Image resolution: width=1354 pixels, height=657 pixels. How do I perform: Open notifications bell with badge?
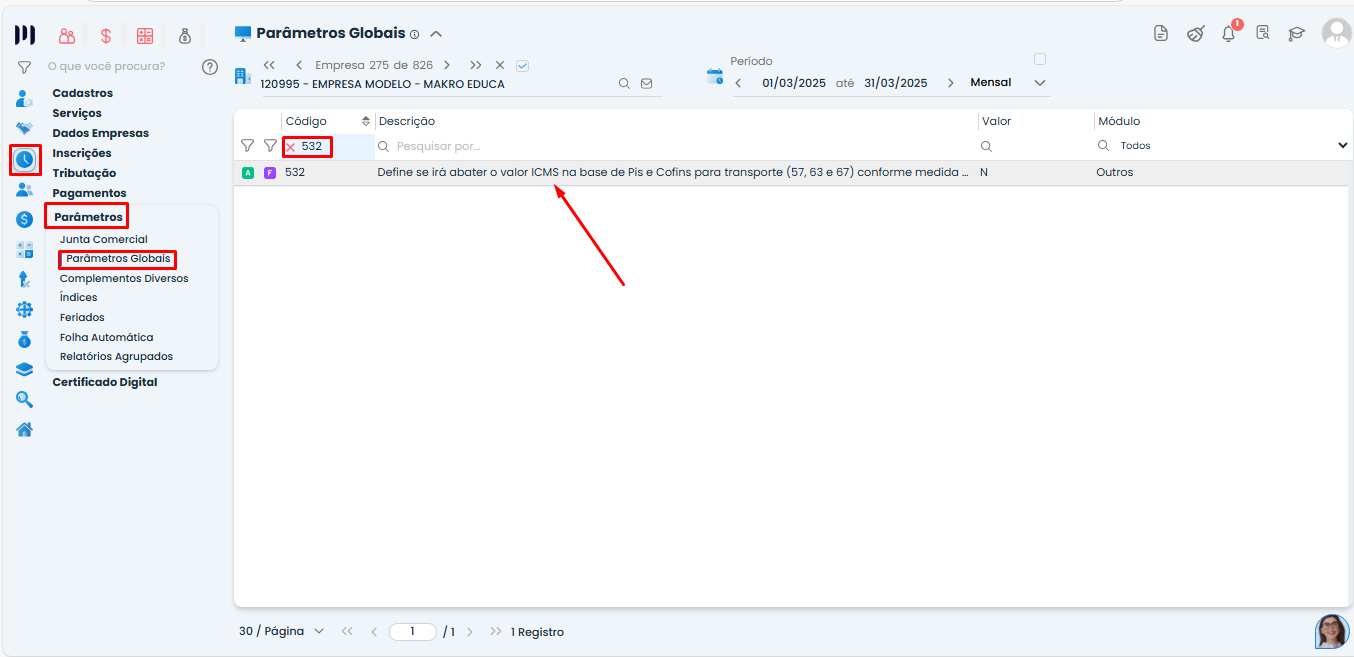click(1230, 32)
